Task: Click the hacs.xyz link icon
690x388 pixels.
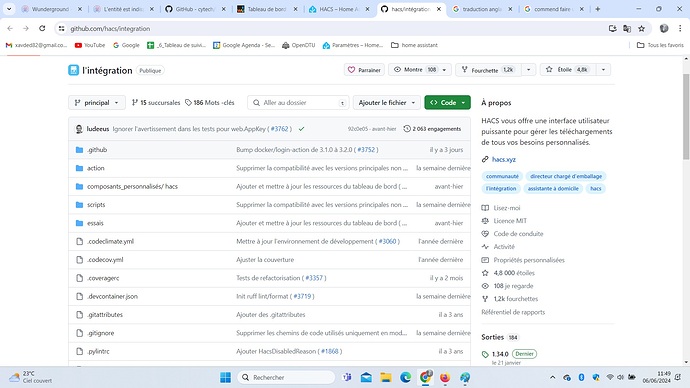Action: pyautogui.click(x=485, y=159)
